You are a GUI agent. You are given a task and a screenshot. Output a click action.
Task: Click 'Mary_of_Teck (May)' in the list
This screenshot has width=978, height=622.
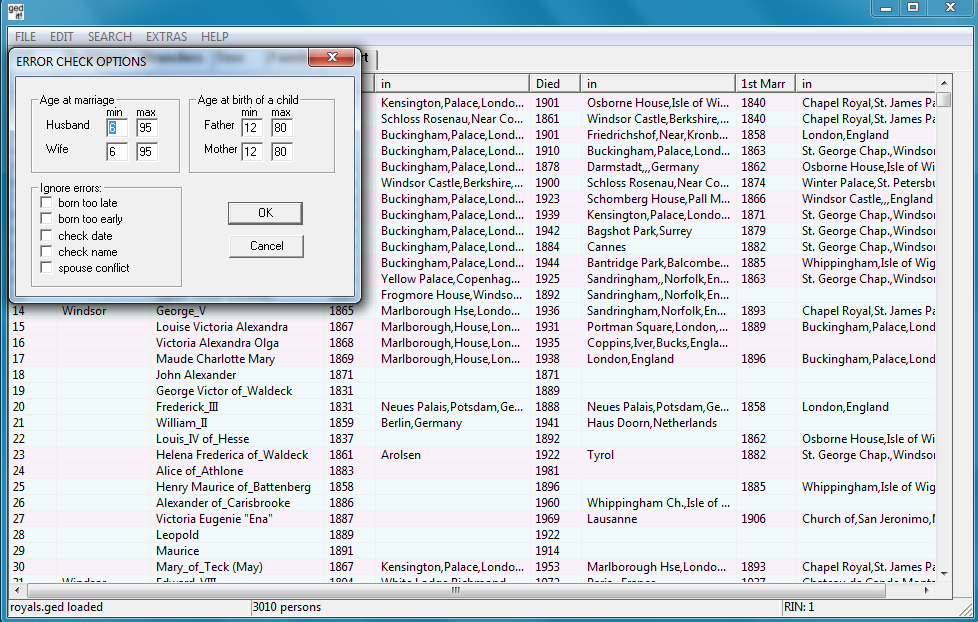(209, 567)
